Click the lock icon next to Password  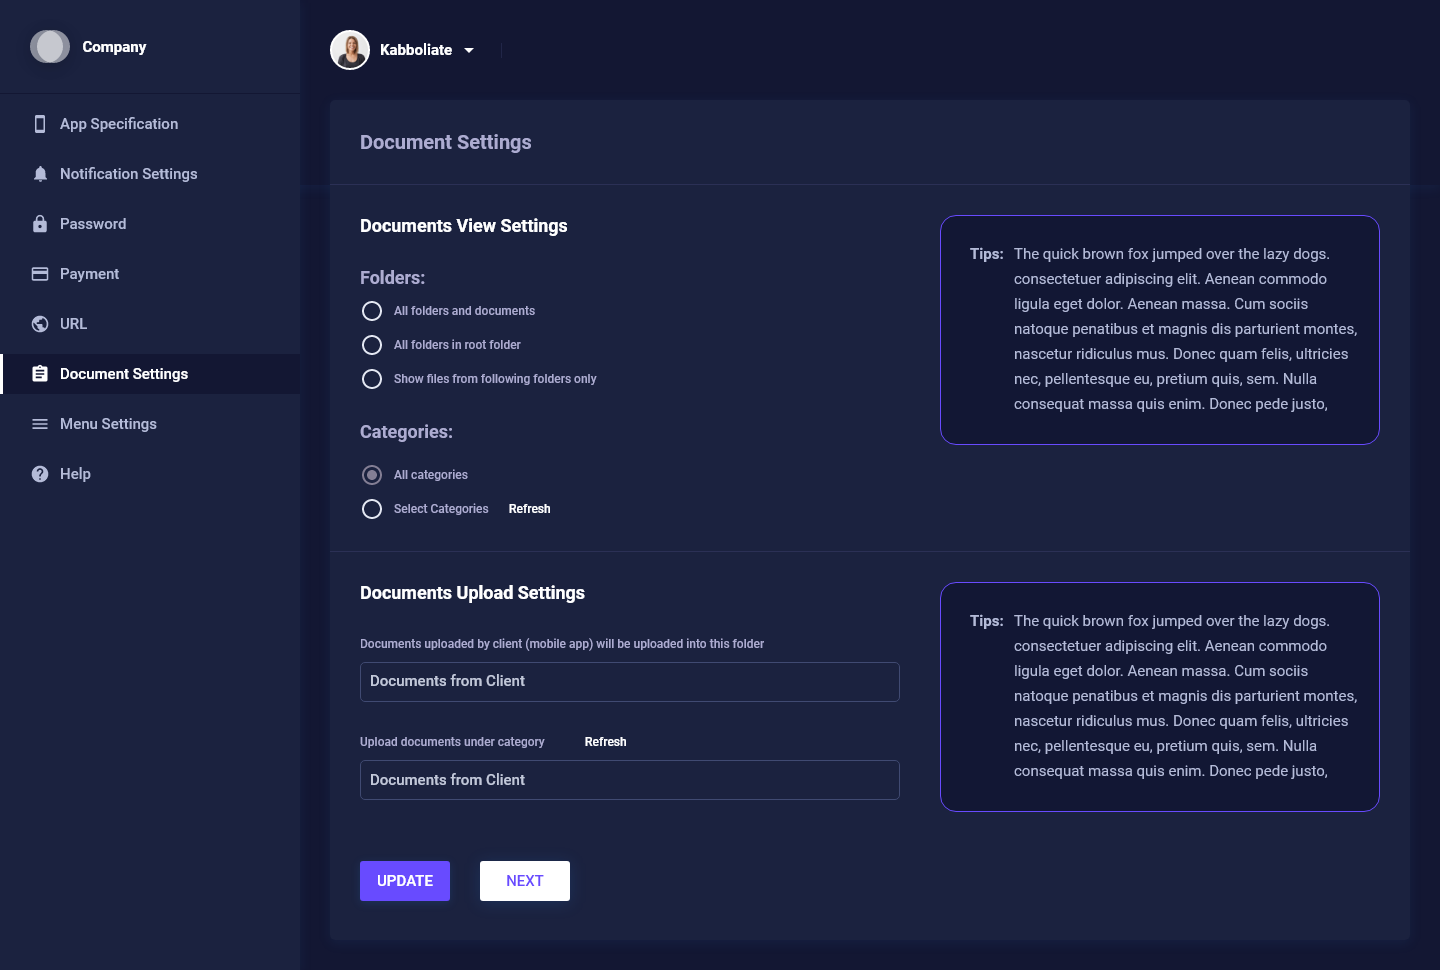click(40, 224)
